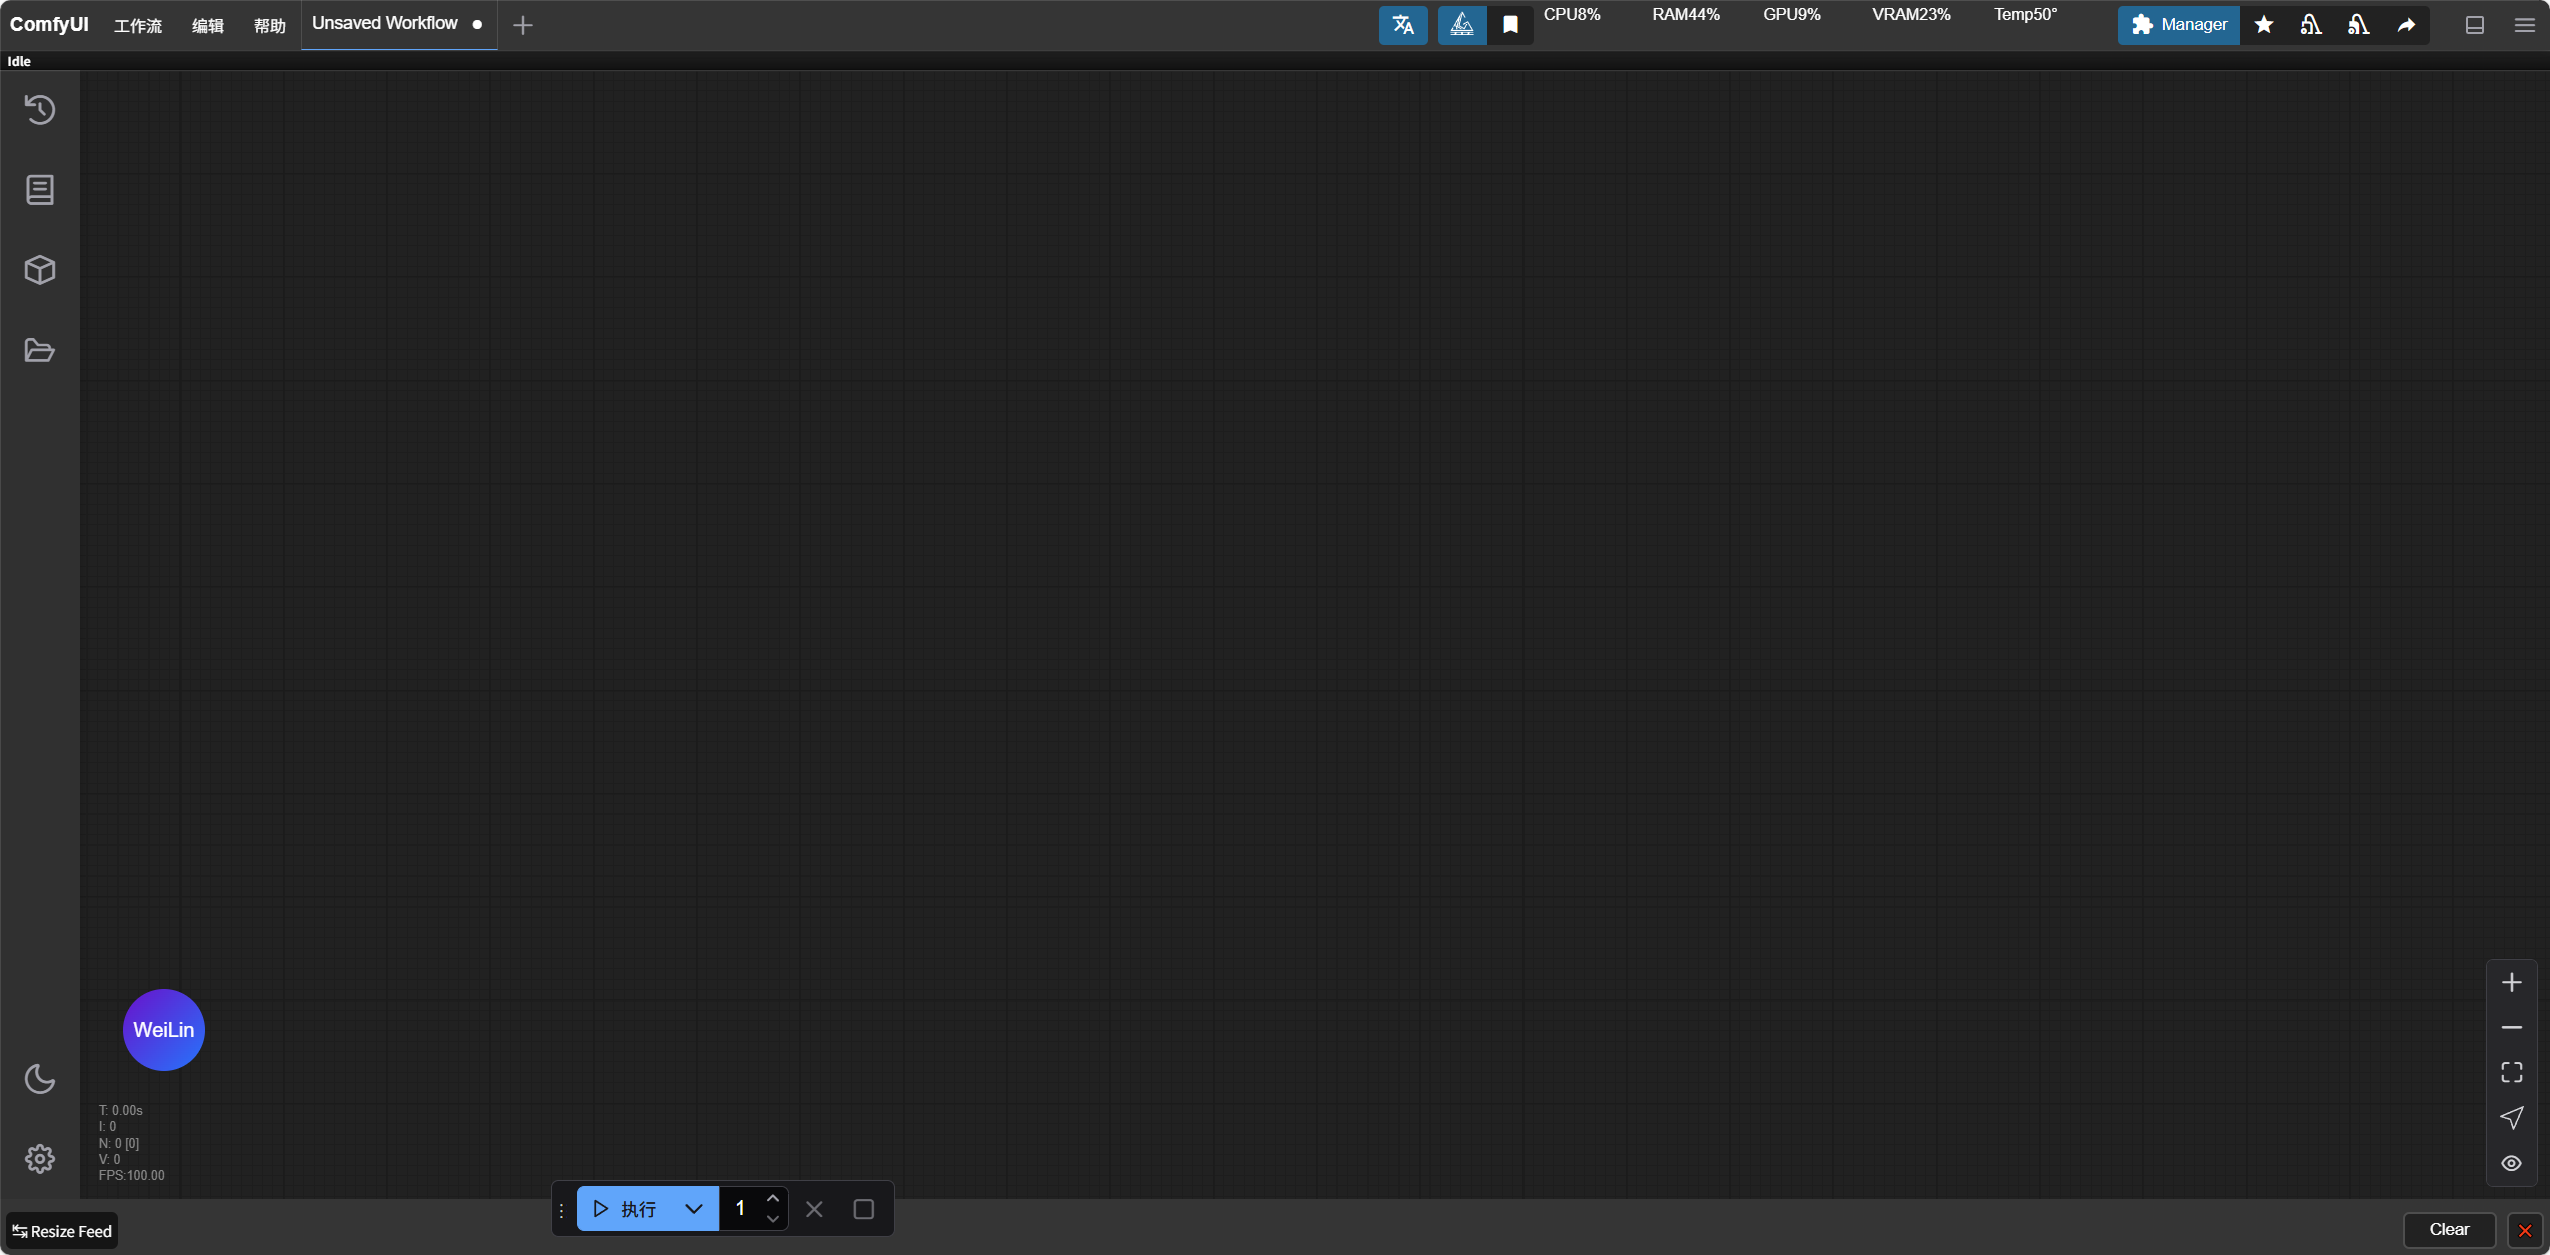Open the queue history sidebar icon
Screen dimensions: 2550x1255
[x=40, y=109]
